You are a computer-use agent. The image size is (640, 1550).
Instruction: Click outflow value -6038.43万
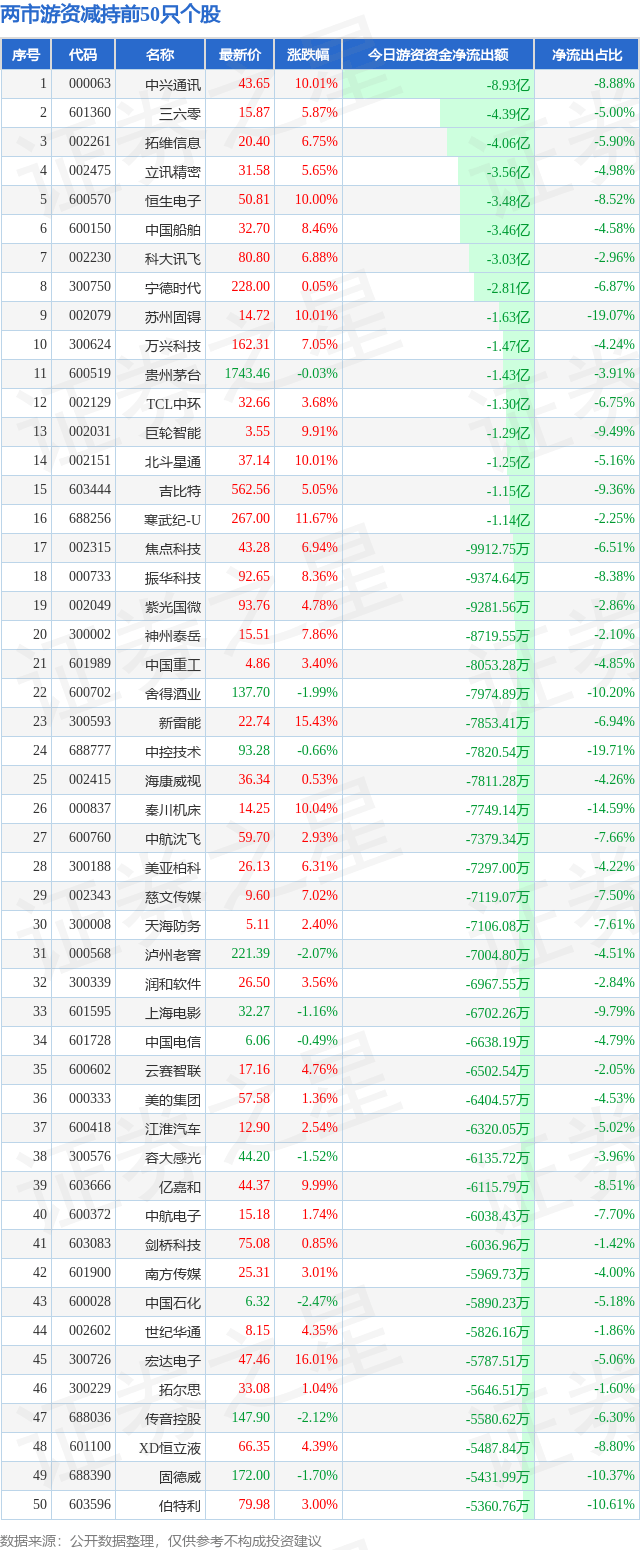(x=497, y=1215)
